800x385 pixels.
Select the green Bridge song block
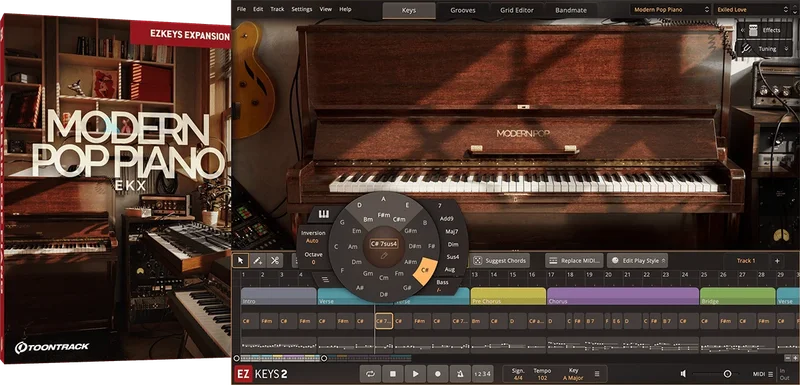[x=738, y=296]
